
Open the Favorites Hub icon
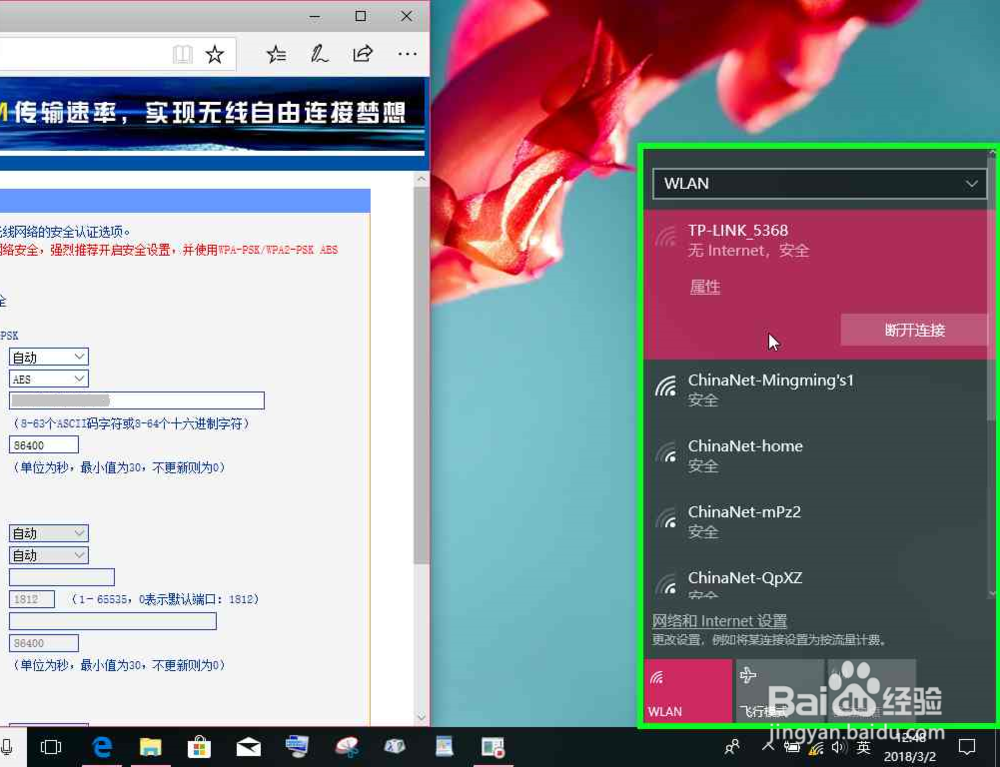tap(276, 55)
